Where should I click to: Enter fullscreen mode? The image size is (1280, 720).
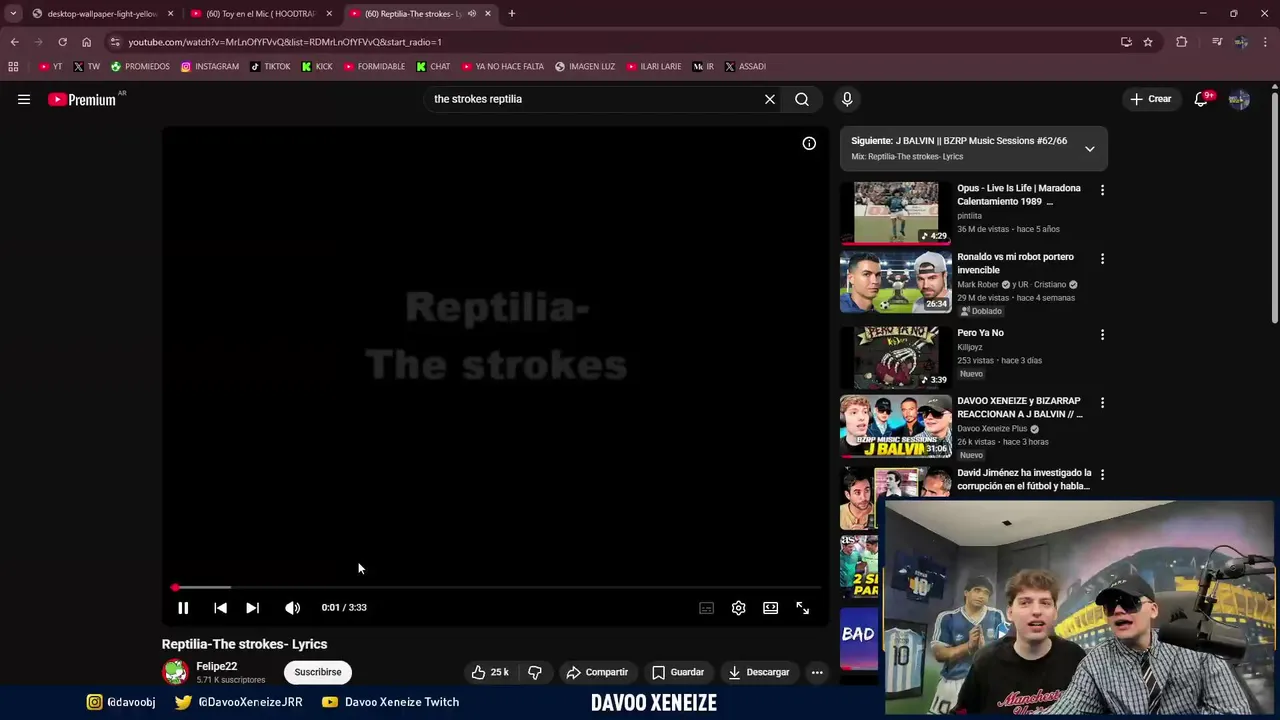802,607
